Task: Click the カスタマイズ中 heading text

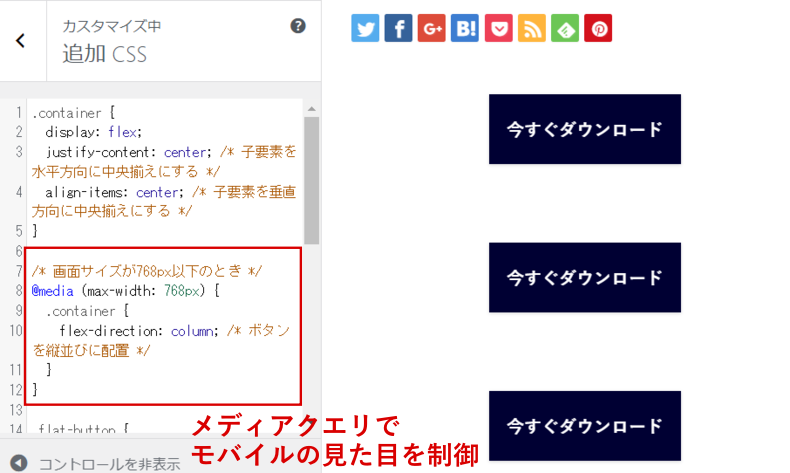Action: [111, 26]
